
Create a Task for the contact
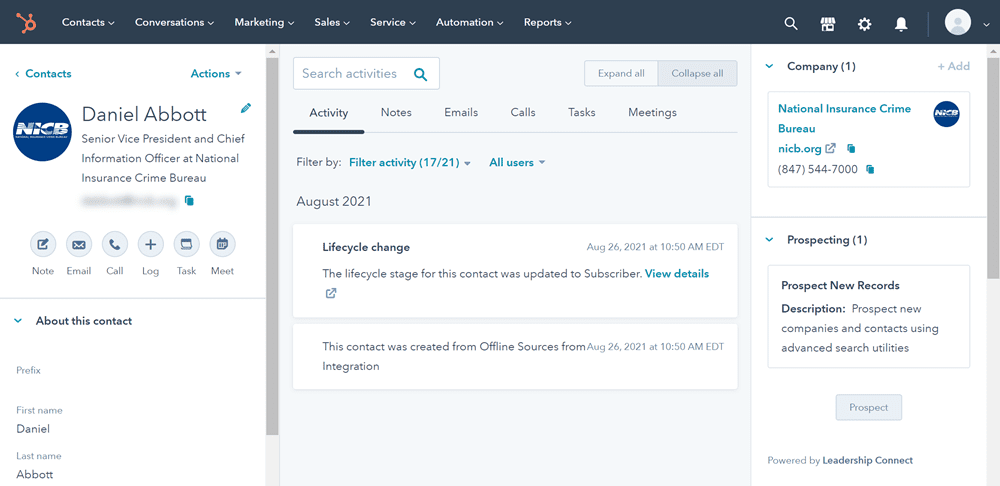point(186,244)
